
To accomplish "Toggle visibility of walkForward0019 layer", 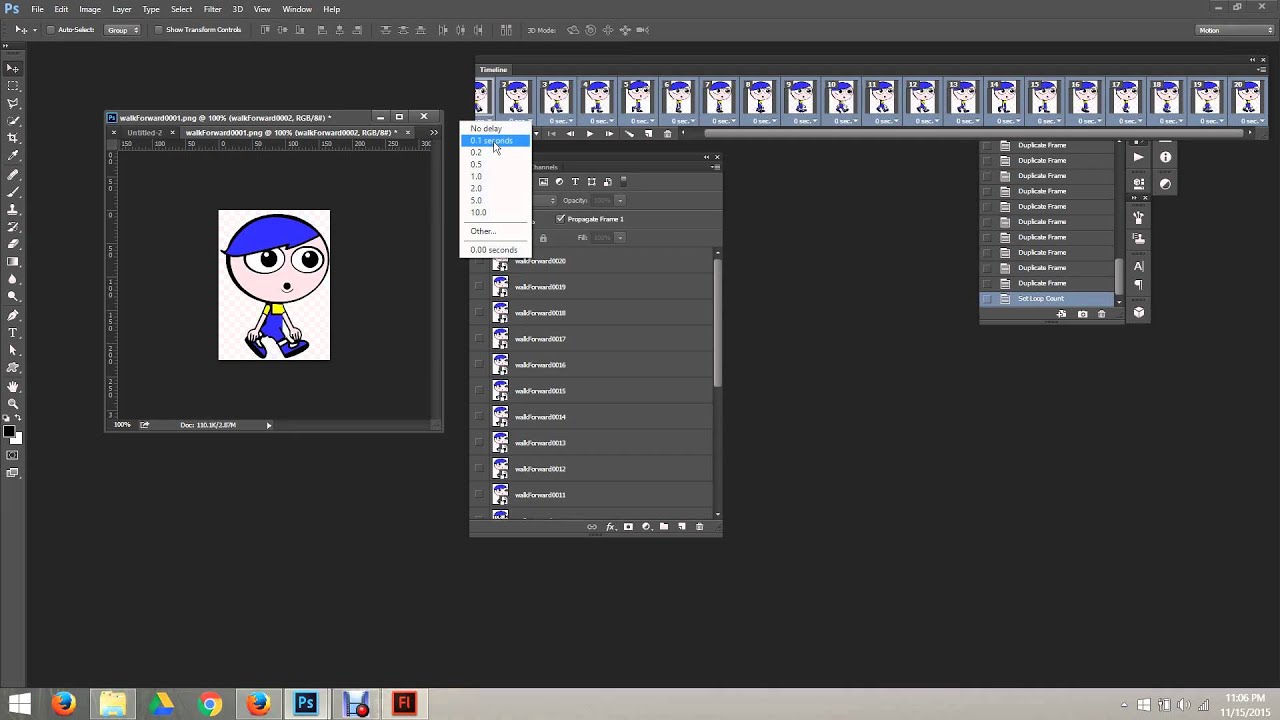I will [x=479, y=287].
